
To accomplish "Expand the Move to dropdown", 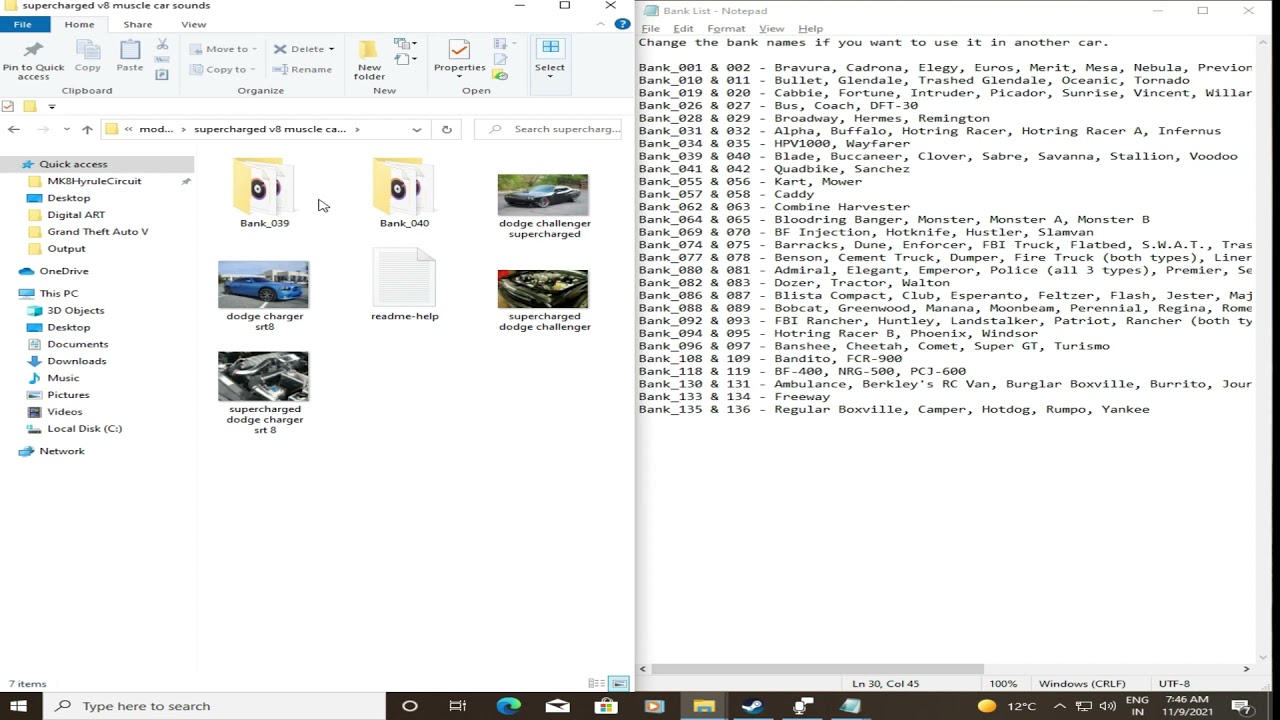I will point(255,49).
